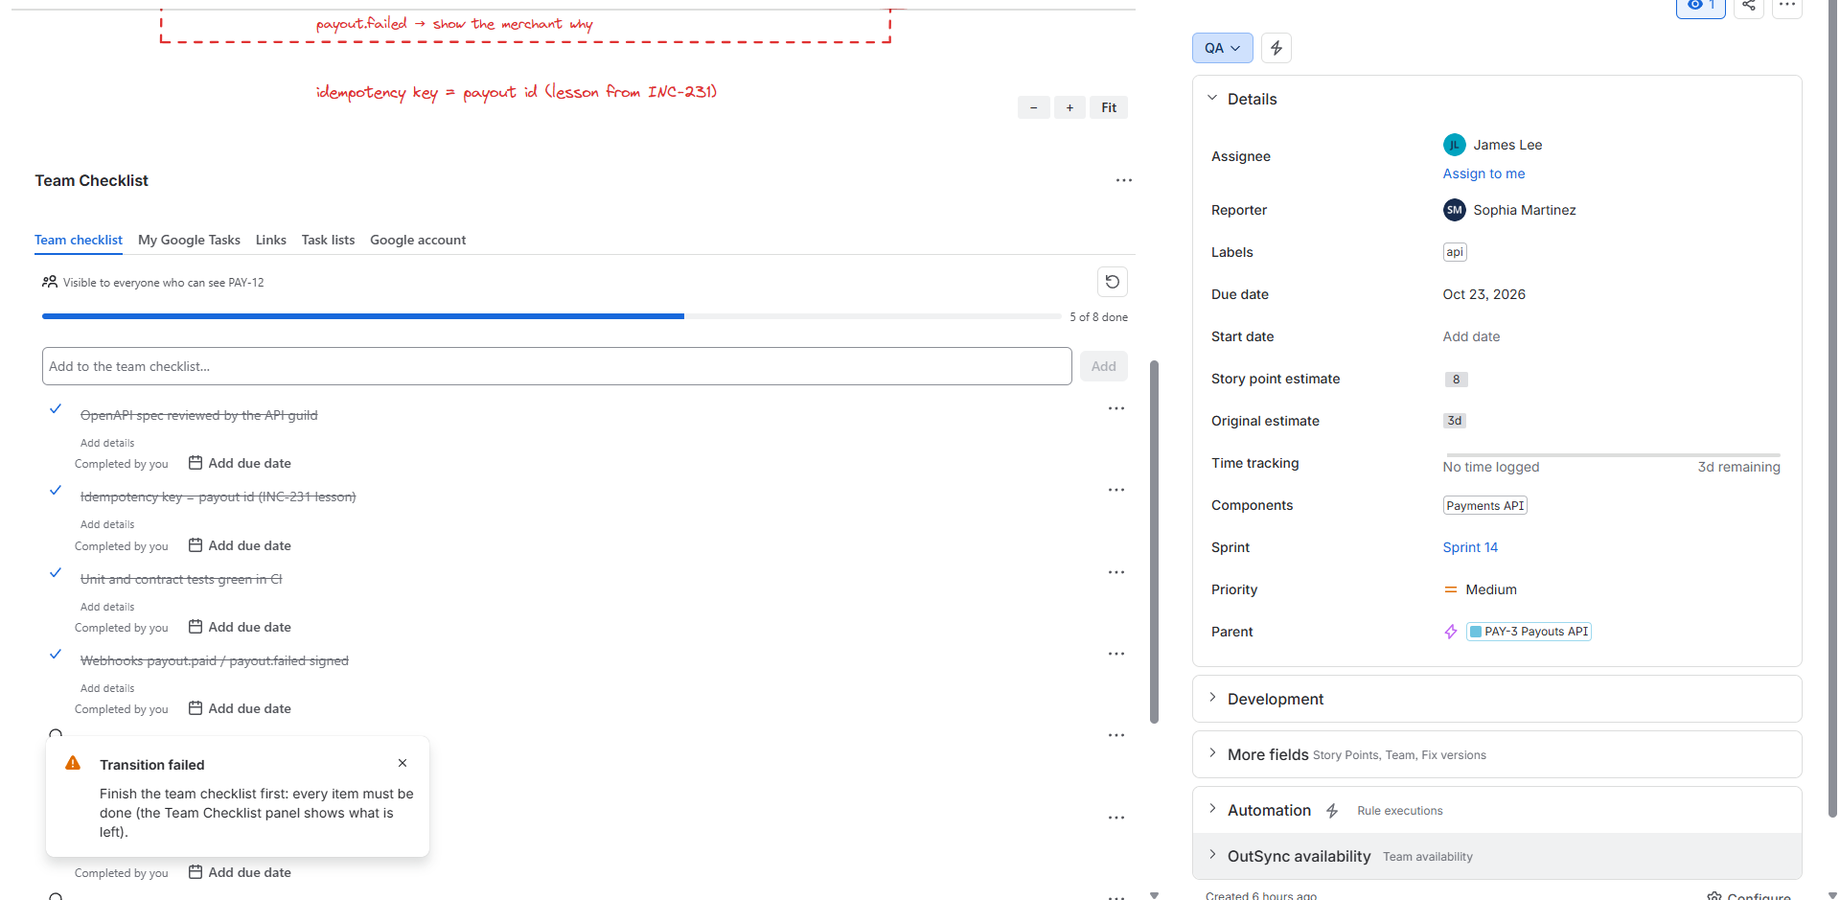Click Sophia Martinez reporter avatar
The image size is (1840, 900).
click(1454, 210)
